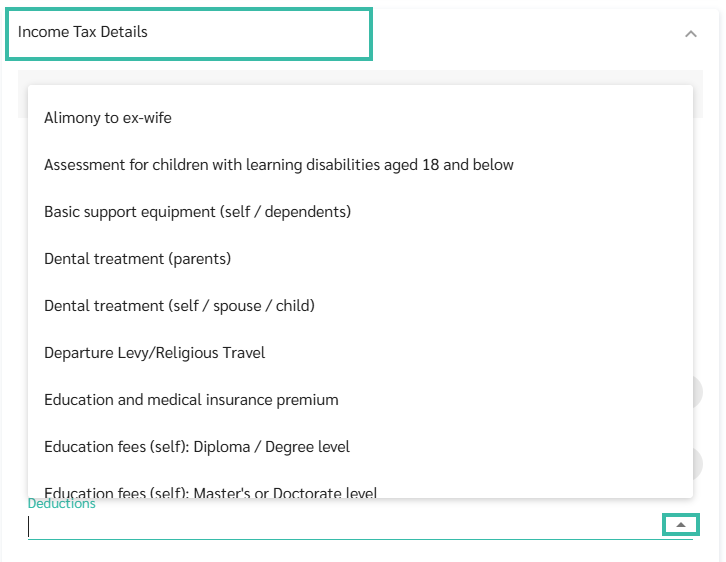Click lower gray rounded button behind dropdown list

698,464
